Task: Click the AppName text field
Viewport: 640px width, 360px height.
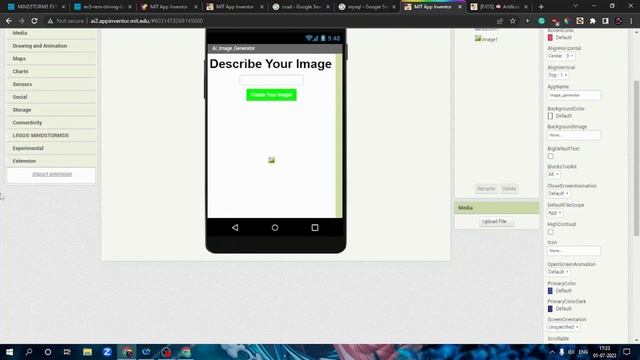Action: point(573,95)
